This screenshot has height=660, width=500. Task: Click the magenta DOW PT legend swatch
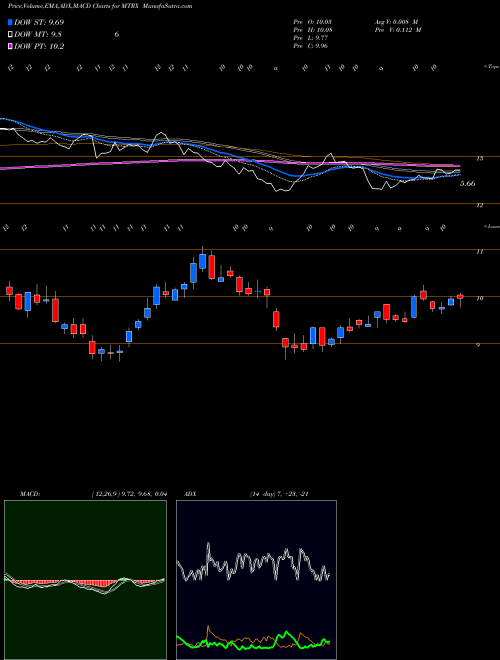click(x=10, y=46)
